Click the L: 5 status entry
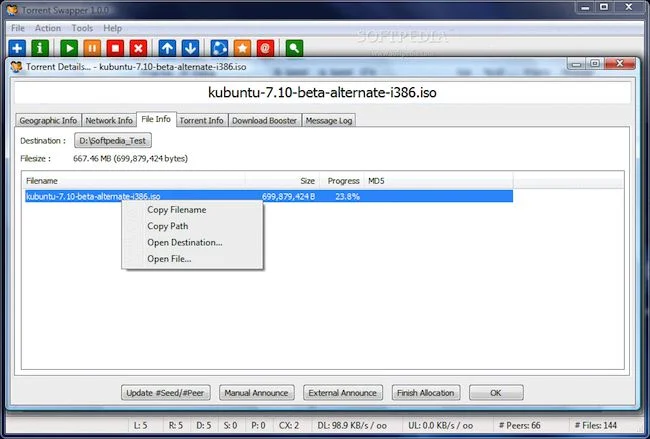Image resolution: width=650 pixels, height=439 pixels. (140, 425)
